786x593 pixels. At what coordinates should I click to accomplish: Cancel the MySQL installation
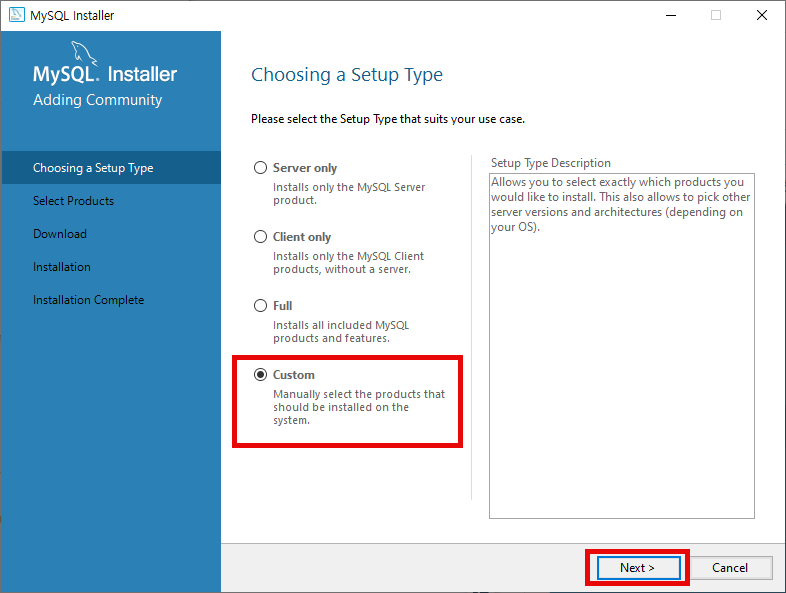click(x=730, y=567)
